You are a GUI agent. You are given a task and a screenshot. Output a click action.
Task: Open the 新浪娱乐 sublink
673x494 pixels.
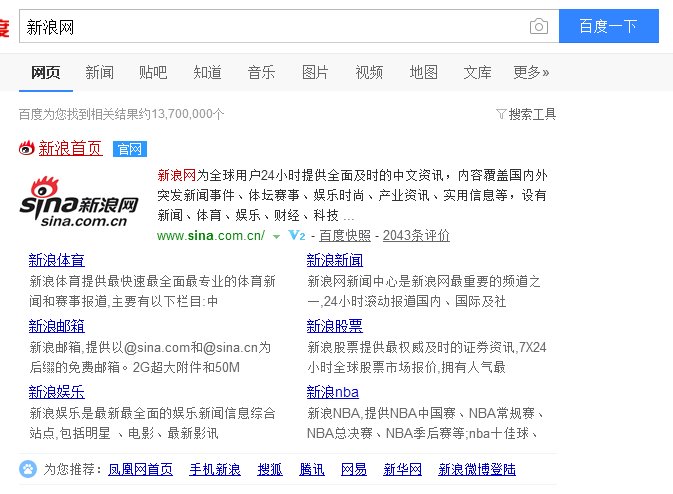click(x=57, y=392)
